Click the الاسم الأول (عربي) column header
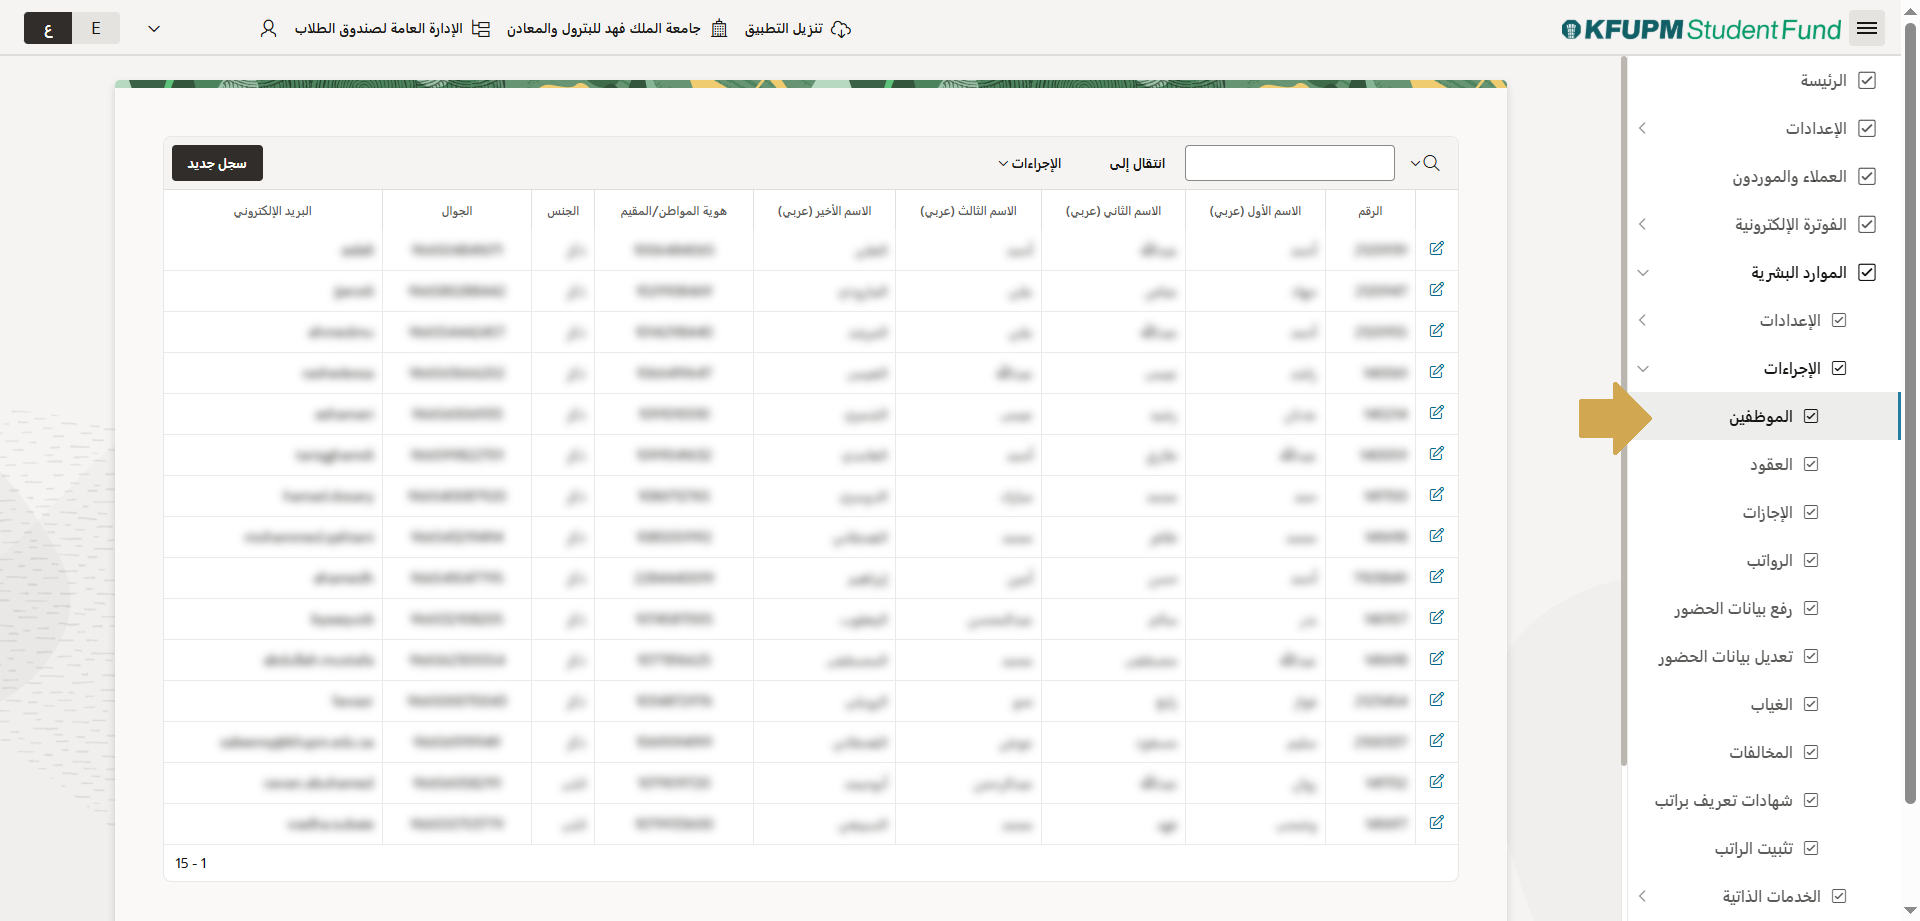 [1255, 211]
